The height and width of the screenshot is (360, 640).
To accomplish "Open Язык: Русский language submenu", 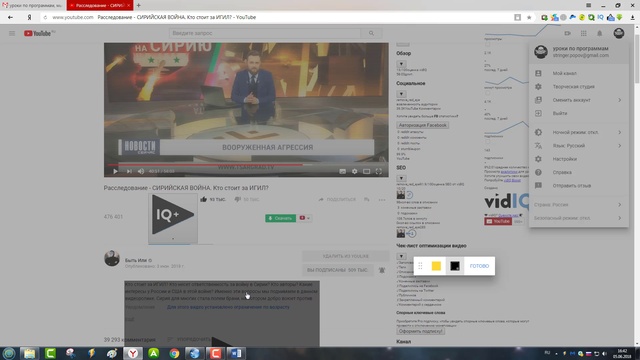I will tap(579, 146).
